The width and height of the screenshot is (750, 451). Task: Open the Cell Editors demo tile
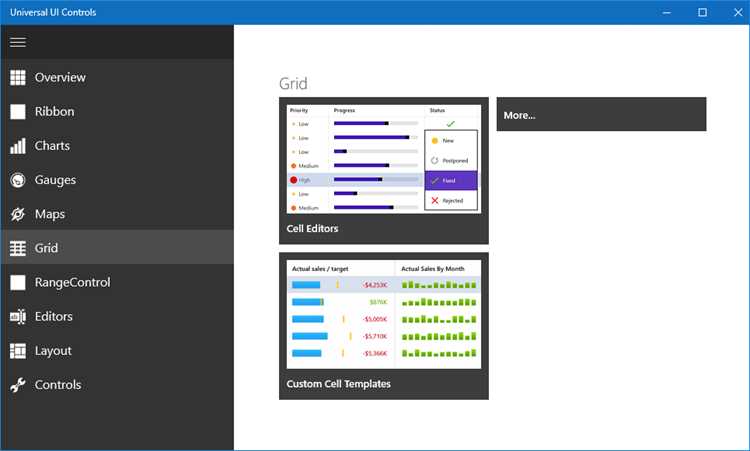coord(384,171)
